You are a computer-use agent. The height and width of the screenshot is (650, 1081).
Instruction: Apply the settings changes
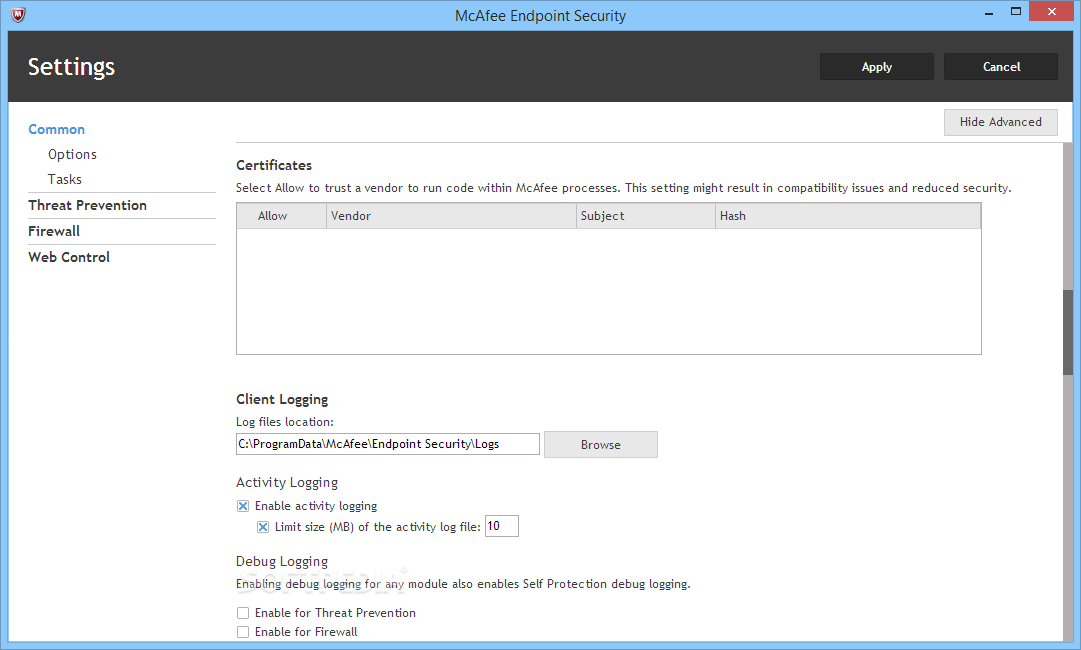point(876,67)
